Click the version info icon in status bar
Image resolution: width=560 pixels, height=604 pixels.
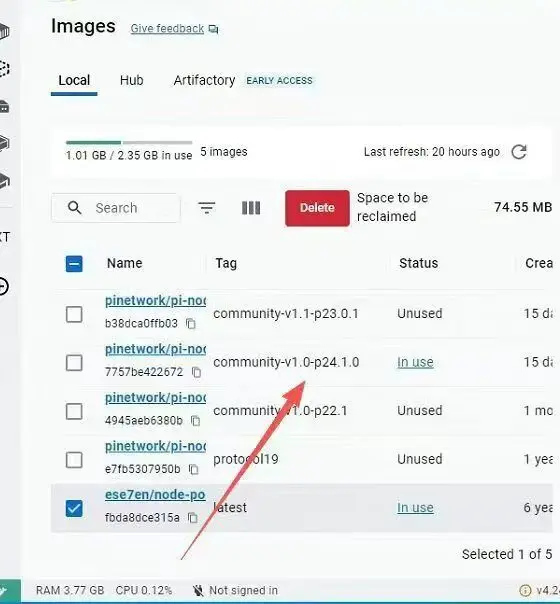pos(525,591)
